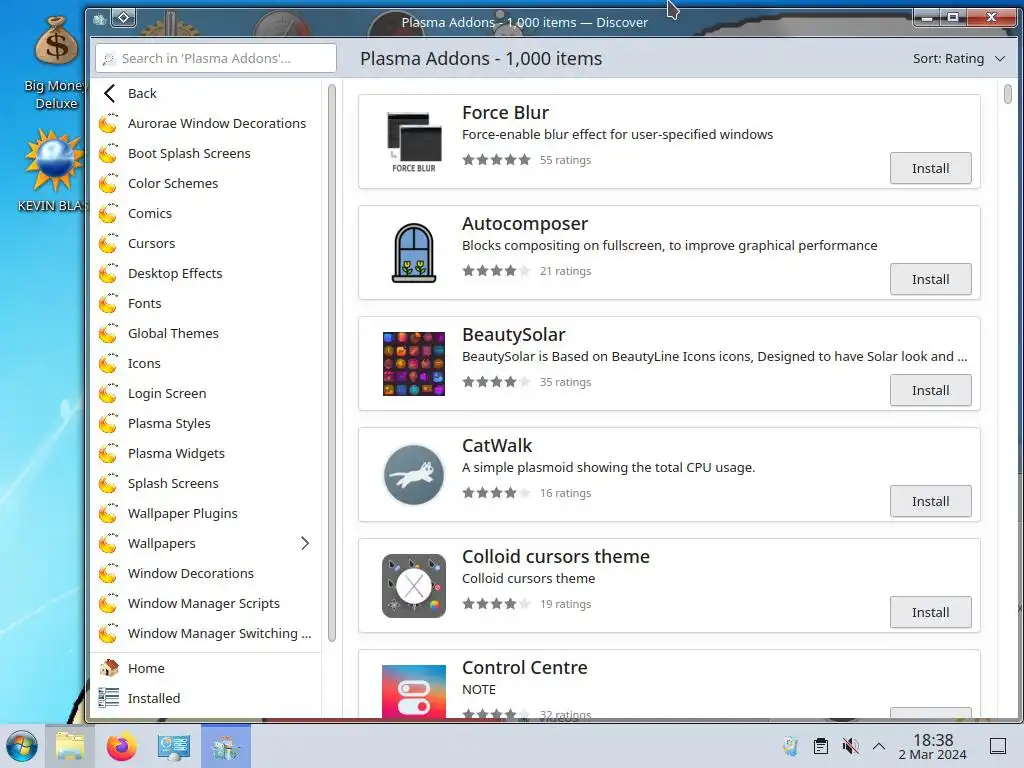Open Global Themes category

coord(206,334)
